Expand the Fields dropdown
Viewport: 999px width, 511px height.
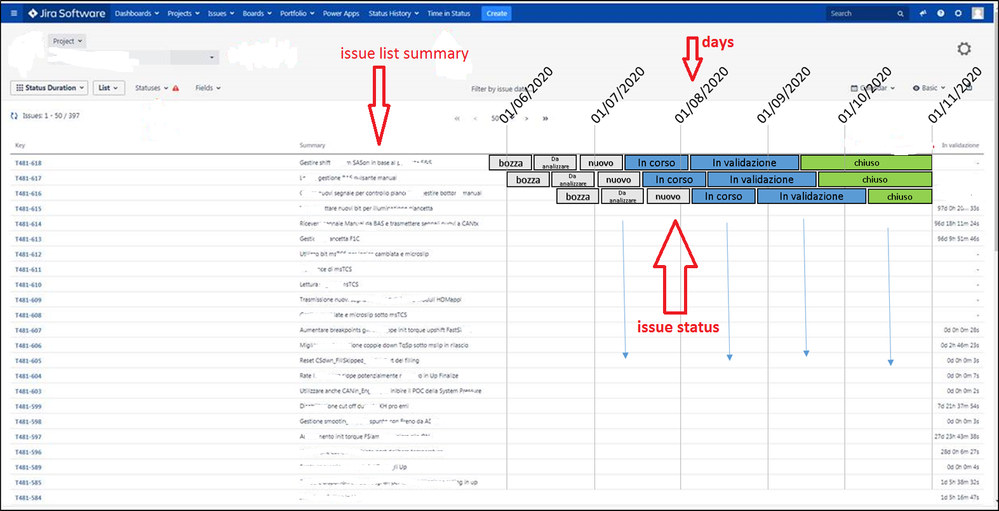pyautogui.click(x=208, y=88)
